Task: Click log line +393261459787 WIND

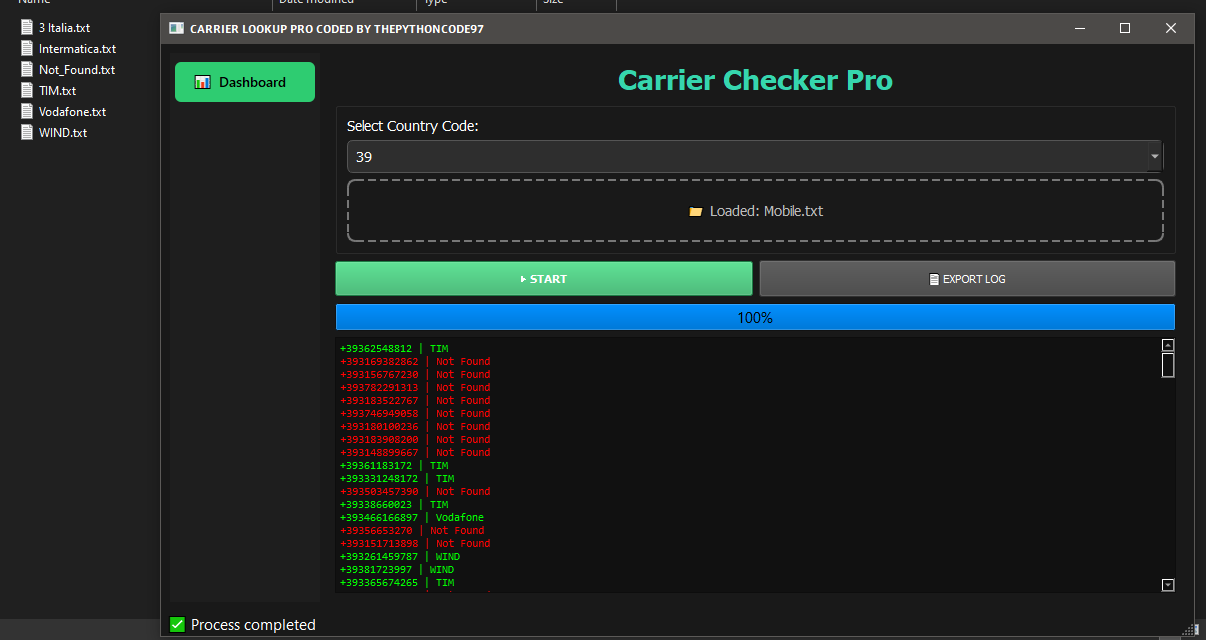Action: coord(400,557)
